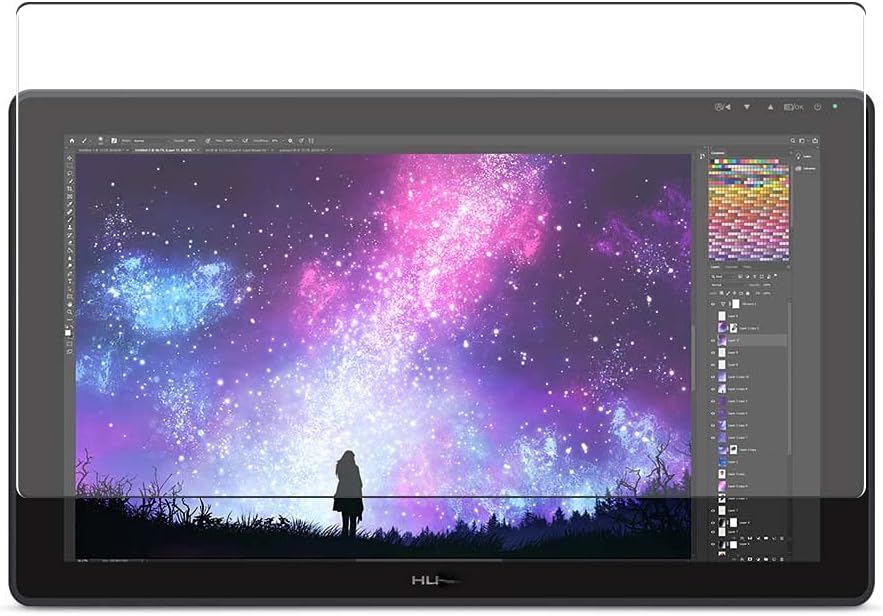Screen dimensions: 883x616
Task: Open smoothing options gear
Action: (290, 141)
